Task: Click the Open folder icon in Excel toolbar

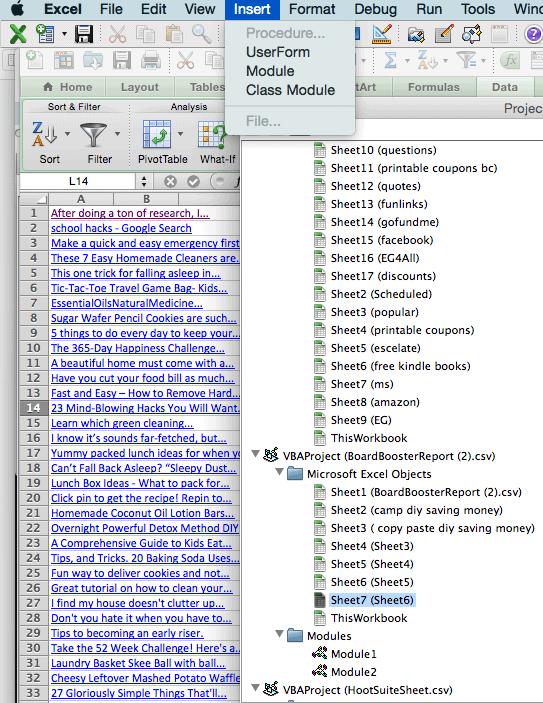Action: coord(92,60)
